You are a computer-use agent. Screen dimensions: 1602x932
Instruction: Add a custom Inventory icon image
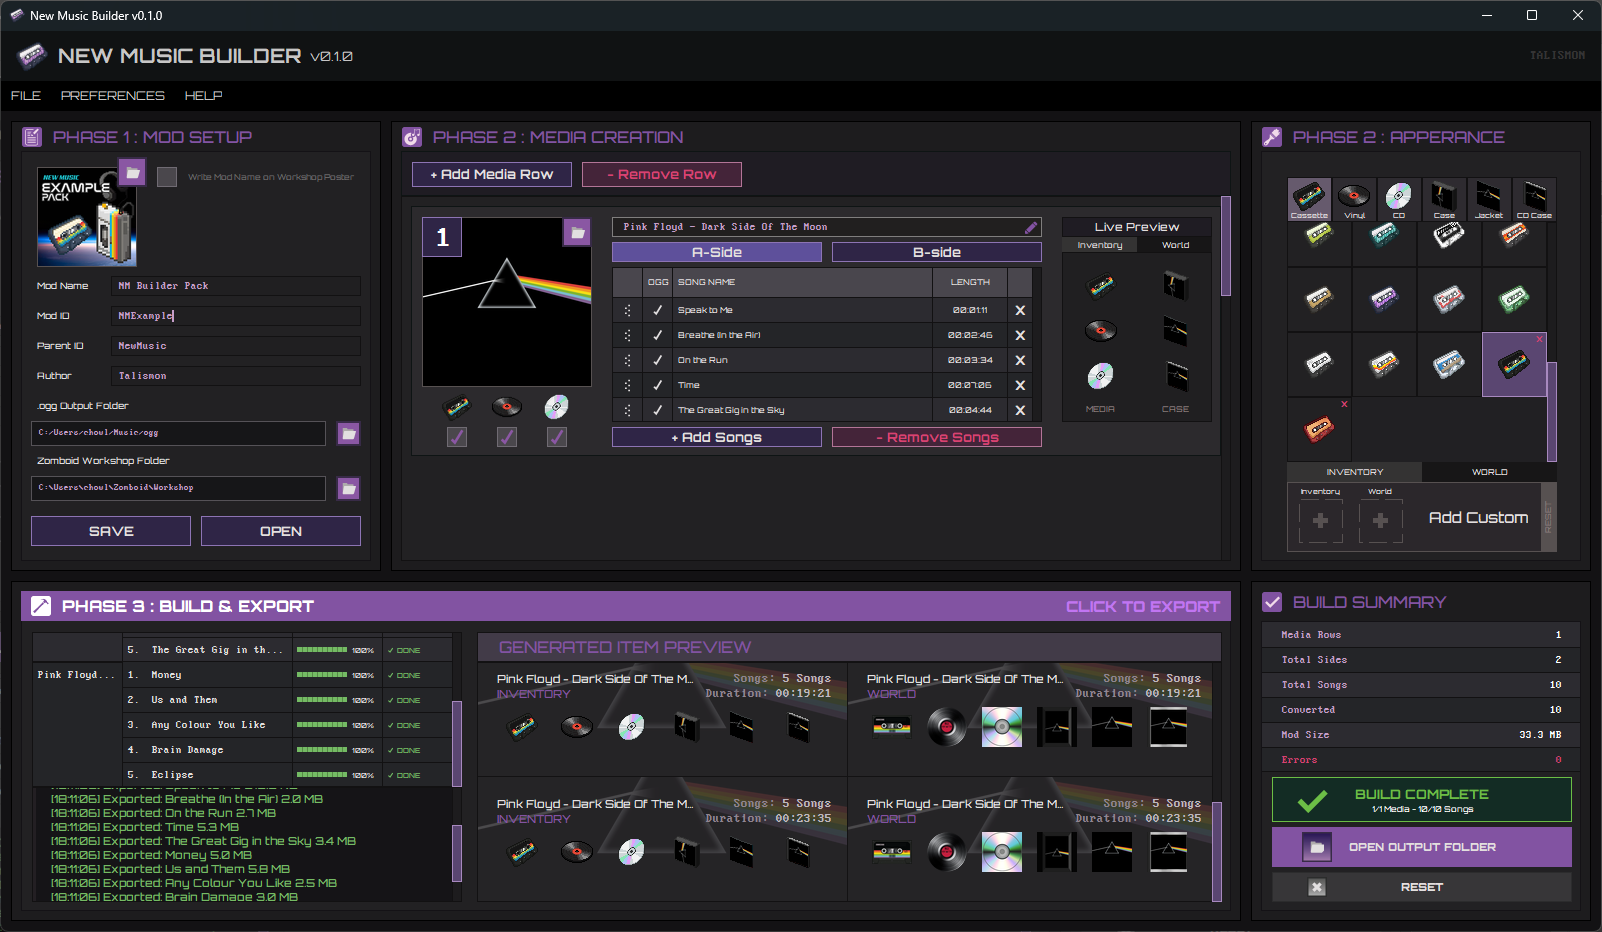tap(1320, 520)
